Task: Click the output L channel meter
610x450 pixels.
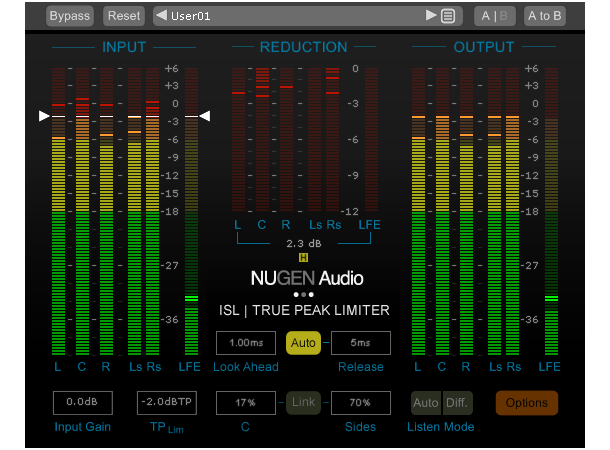Action: click(419, 211)
